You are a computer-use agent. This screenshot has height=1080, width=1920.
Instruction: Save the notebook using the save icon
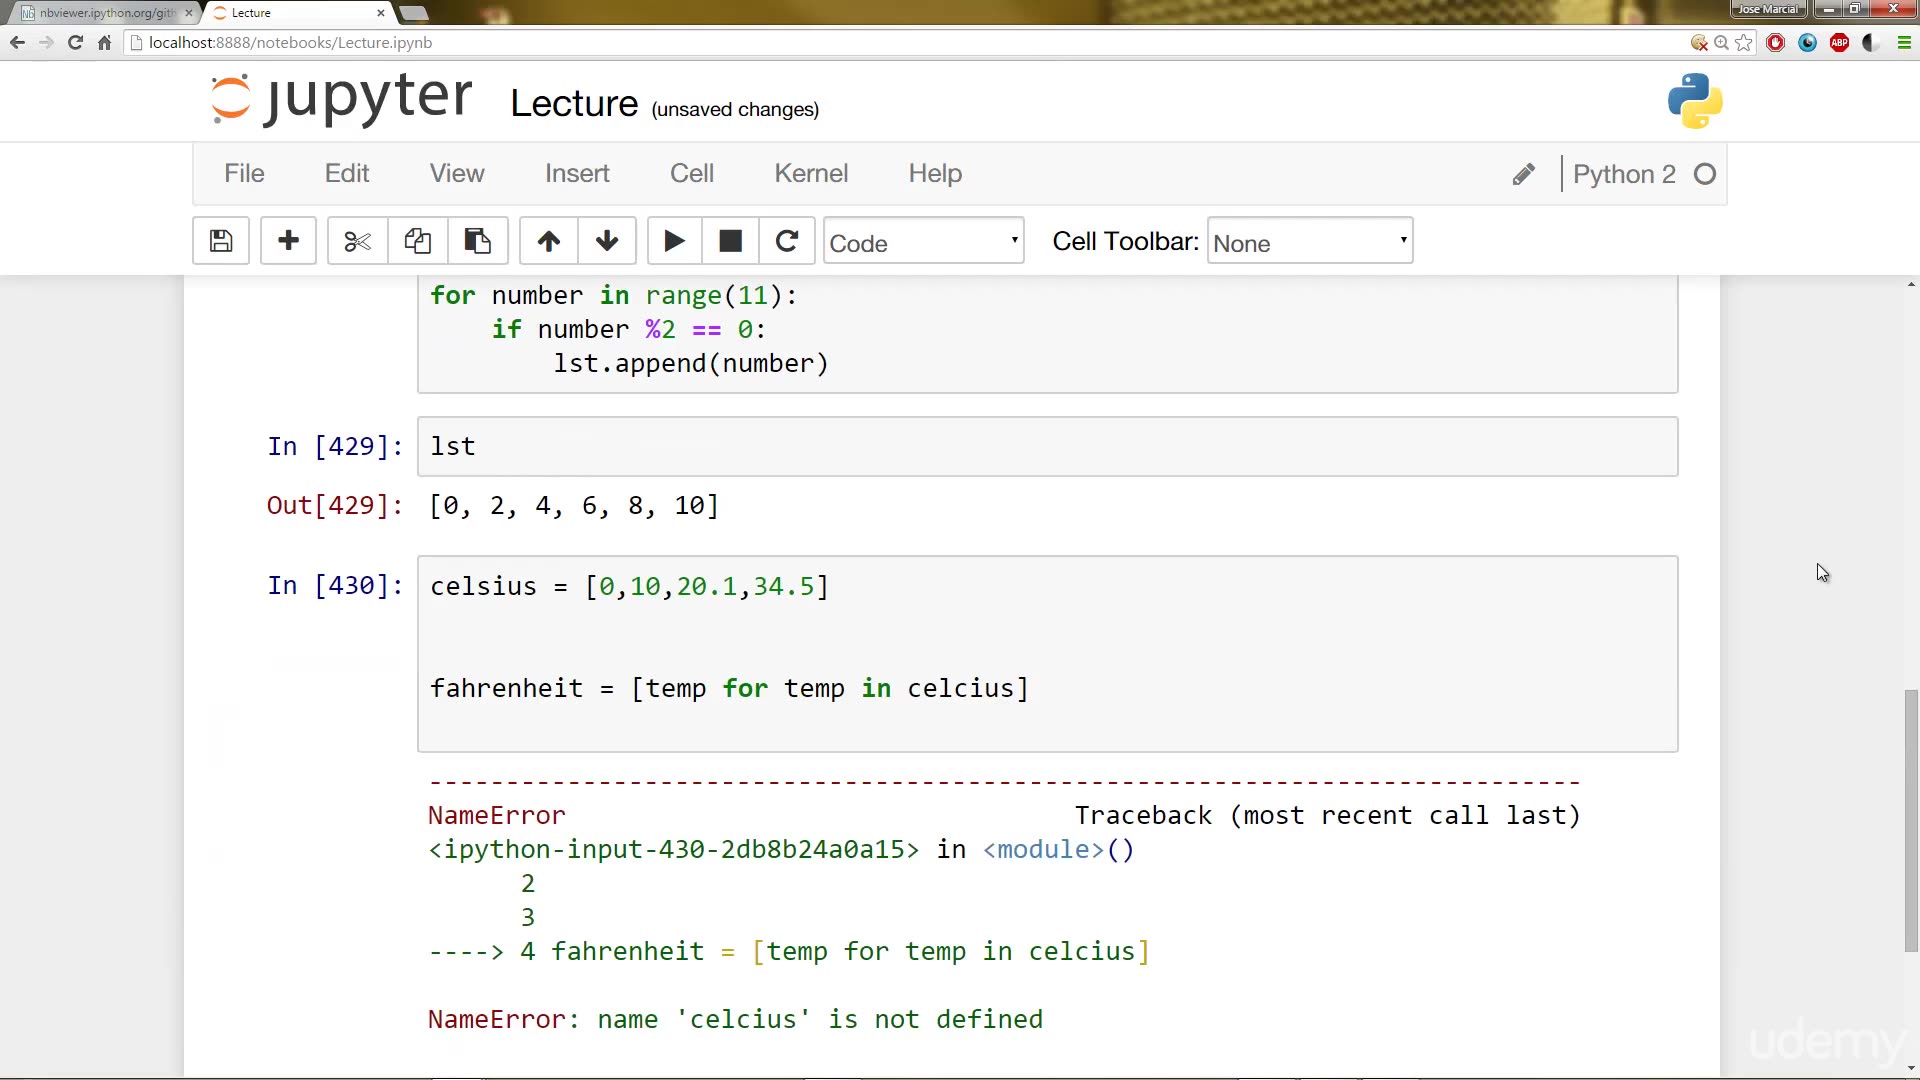[220, 240]
